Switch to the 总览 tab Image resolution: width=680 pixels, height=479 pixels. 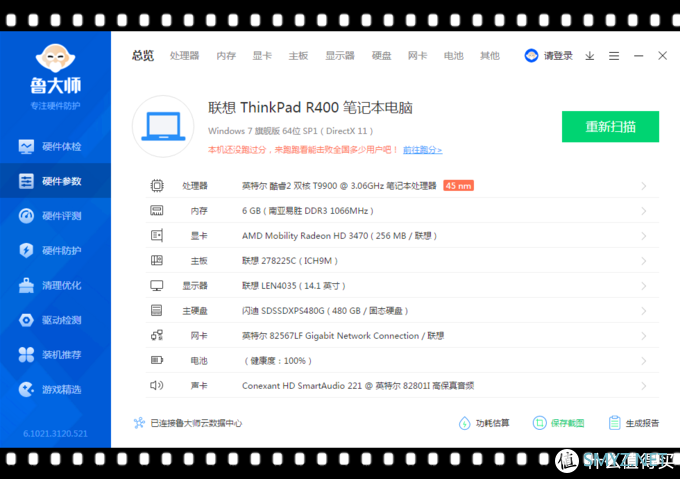point(143,55)
